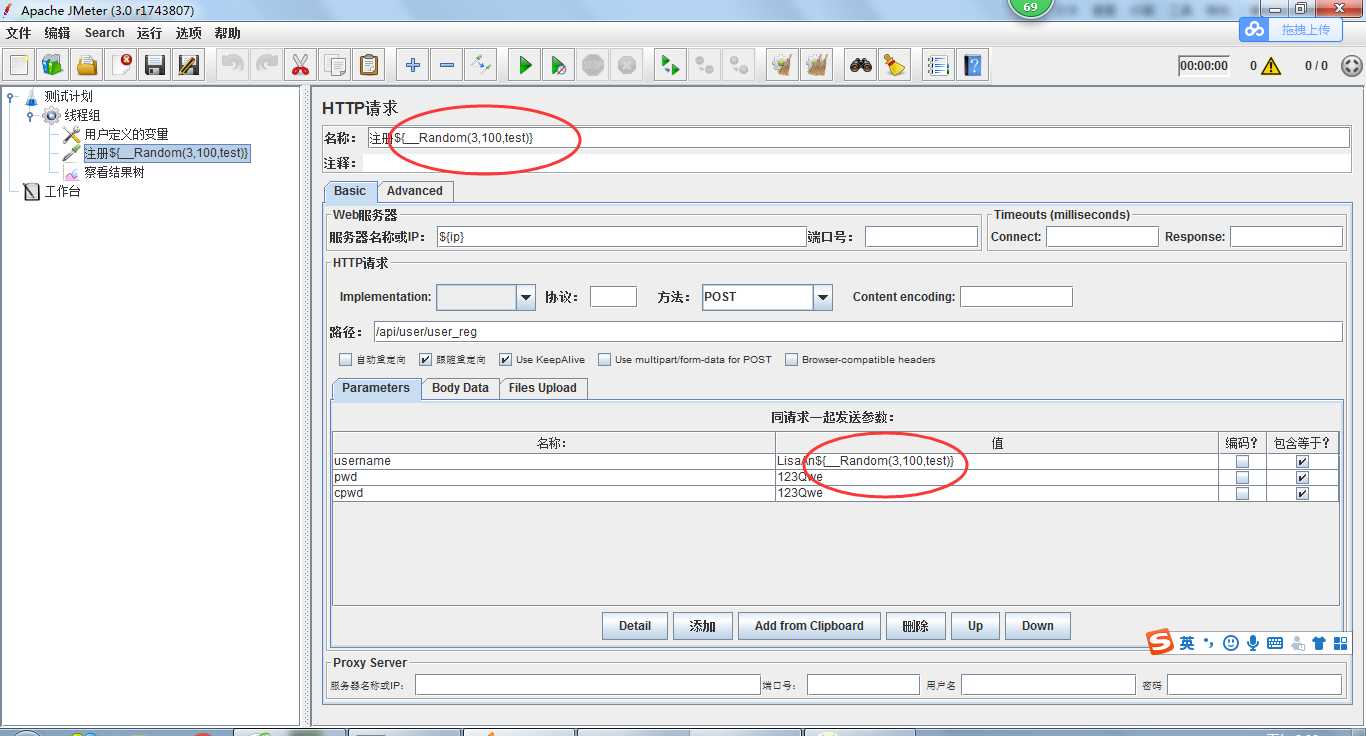Click Add from Clipboard button
This screenshot has height=736, width=1366.
click(x=809, y=626)
